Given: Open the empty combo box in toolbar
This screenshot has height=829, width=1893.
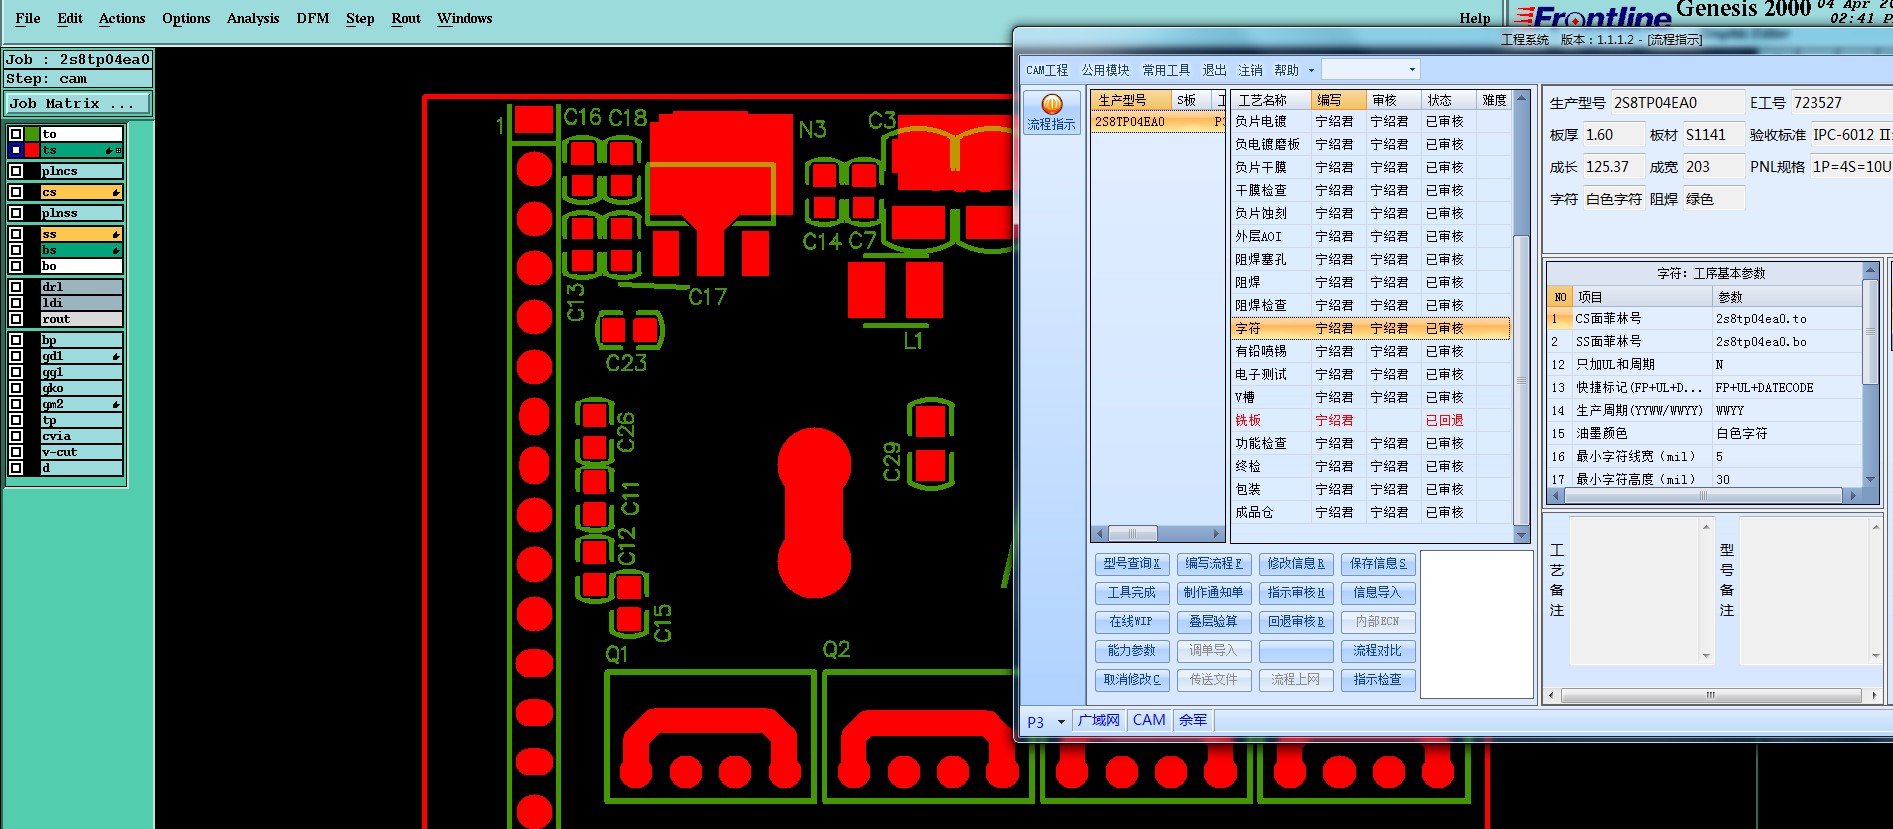Looking at the screenshot, I should (1370, 70).
